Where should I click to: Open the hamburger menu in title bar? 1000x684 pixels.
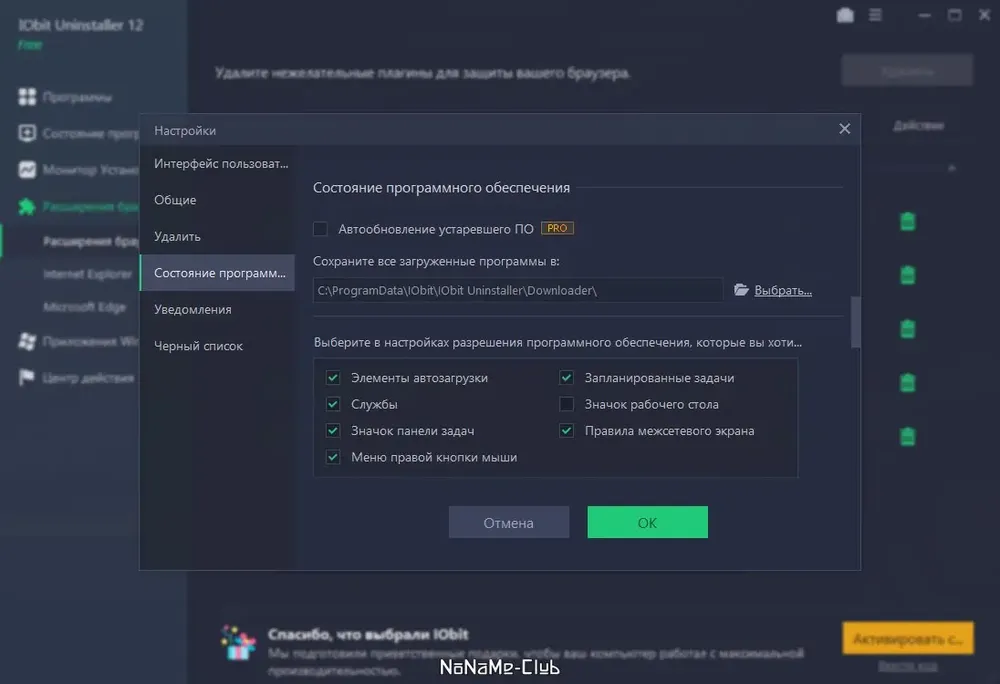tap(875, 15)
